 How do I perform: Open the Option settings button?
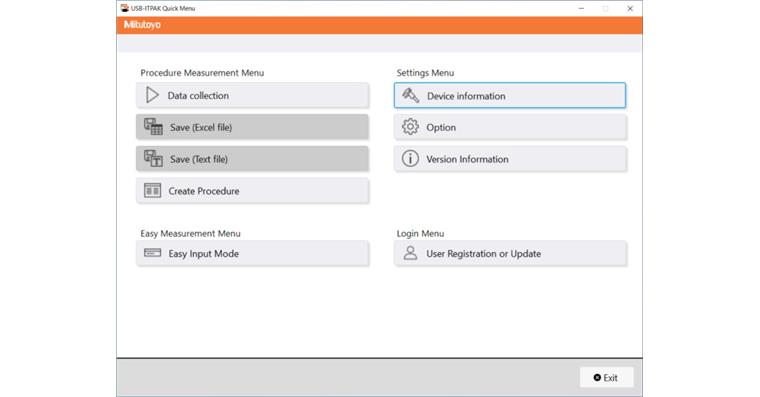pyautogui.click(x=510, y=127)
